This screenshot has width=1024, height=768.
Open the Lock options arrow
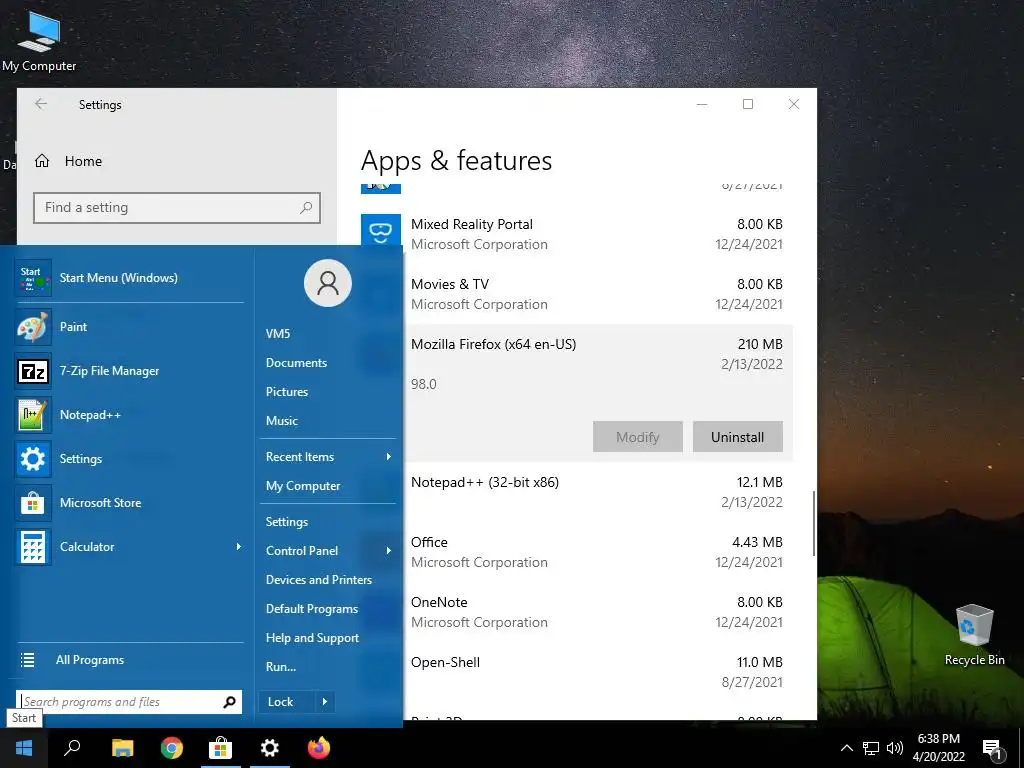point(325,701)
